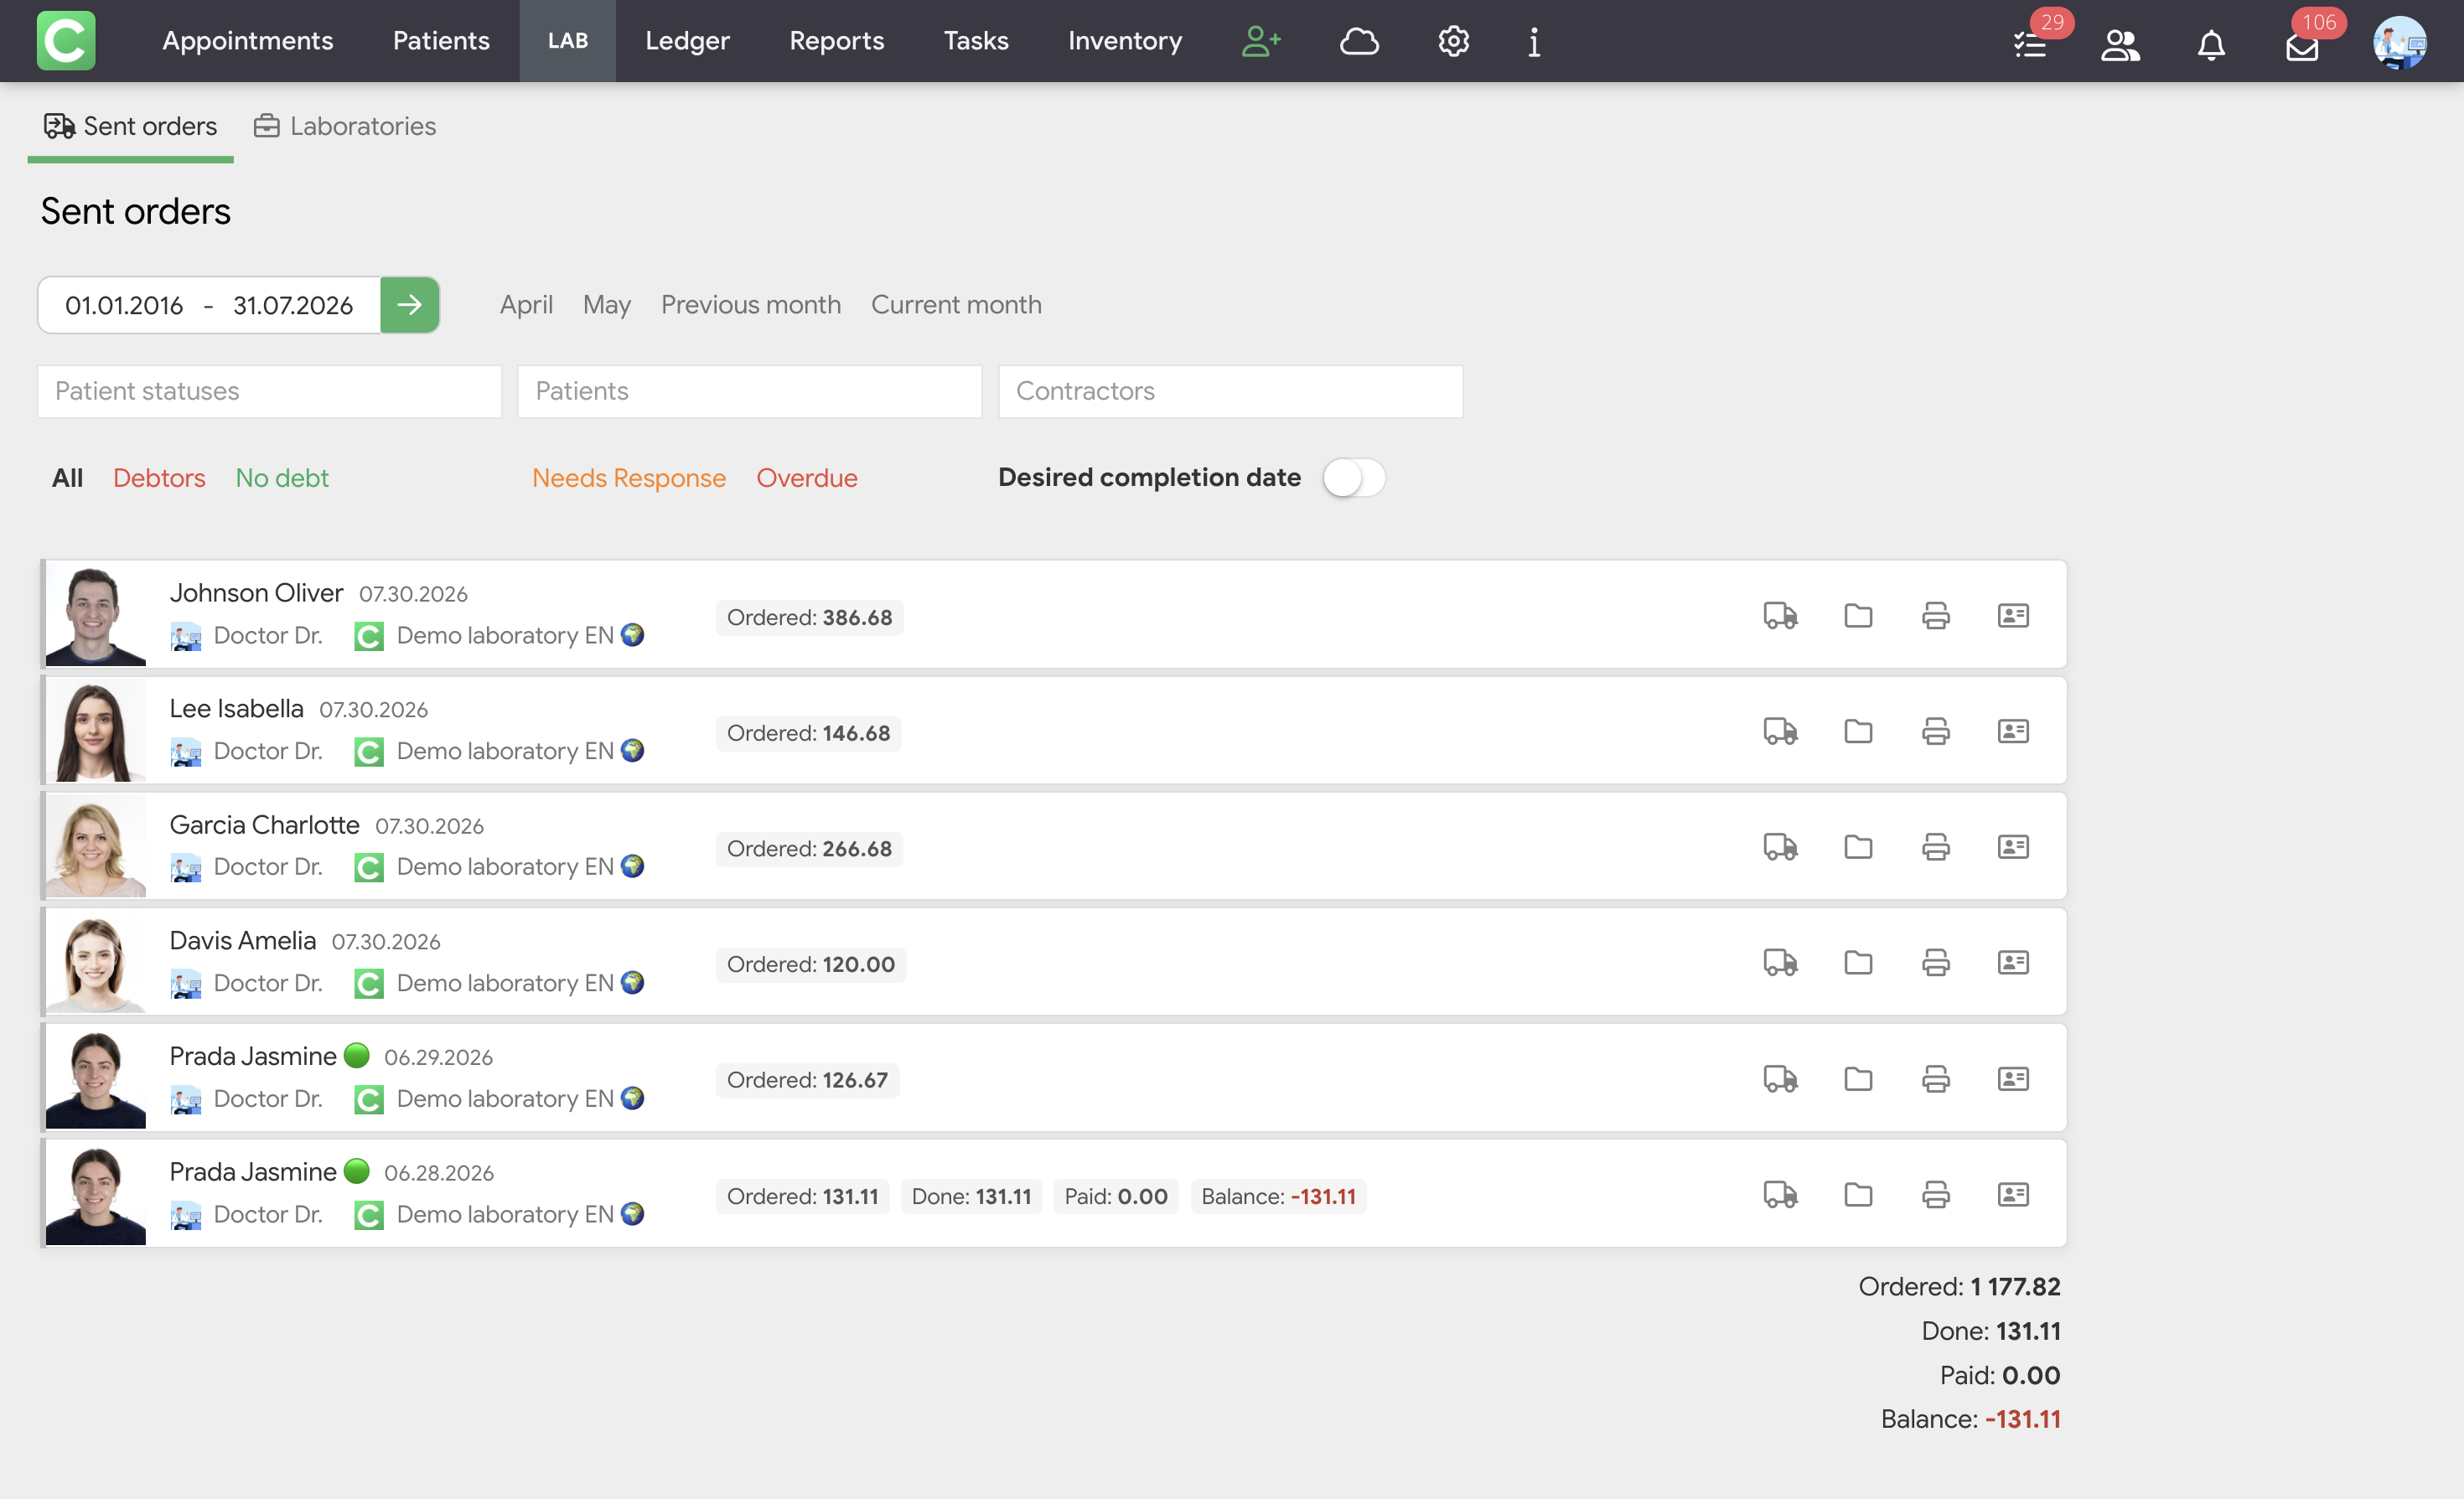Open folder icon for Johnson Oliver order

click(x=1858, y=615)
